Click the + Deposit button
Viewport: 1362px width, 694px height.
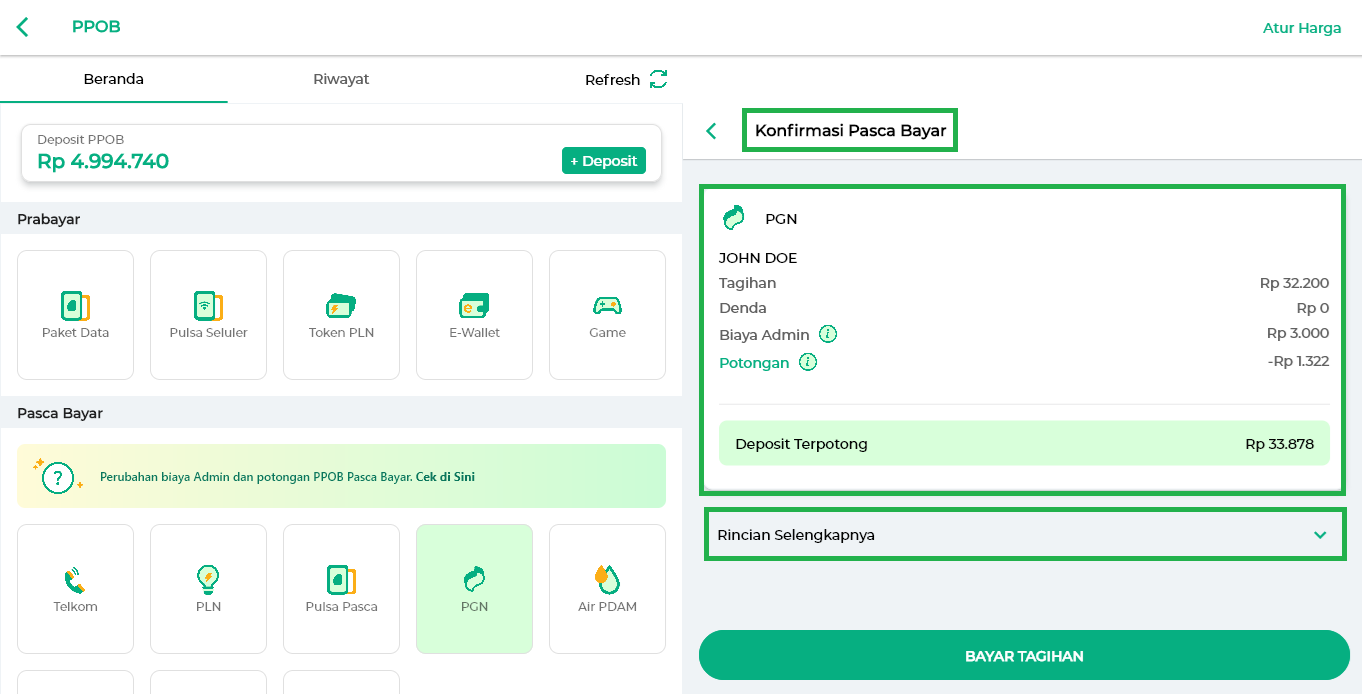(604, 161)
